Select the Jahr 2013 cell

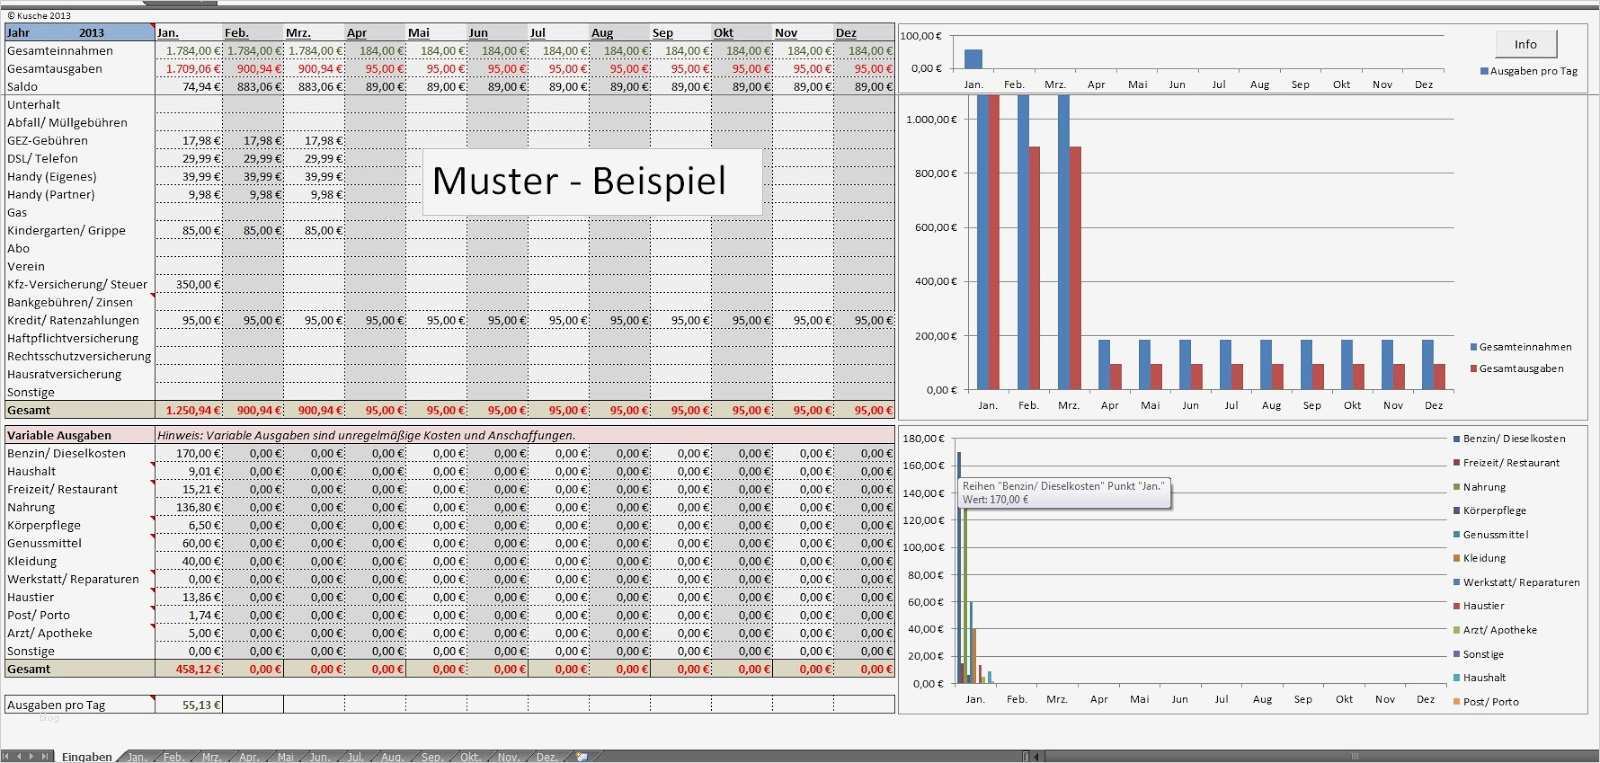(80, 33)
